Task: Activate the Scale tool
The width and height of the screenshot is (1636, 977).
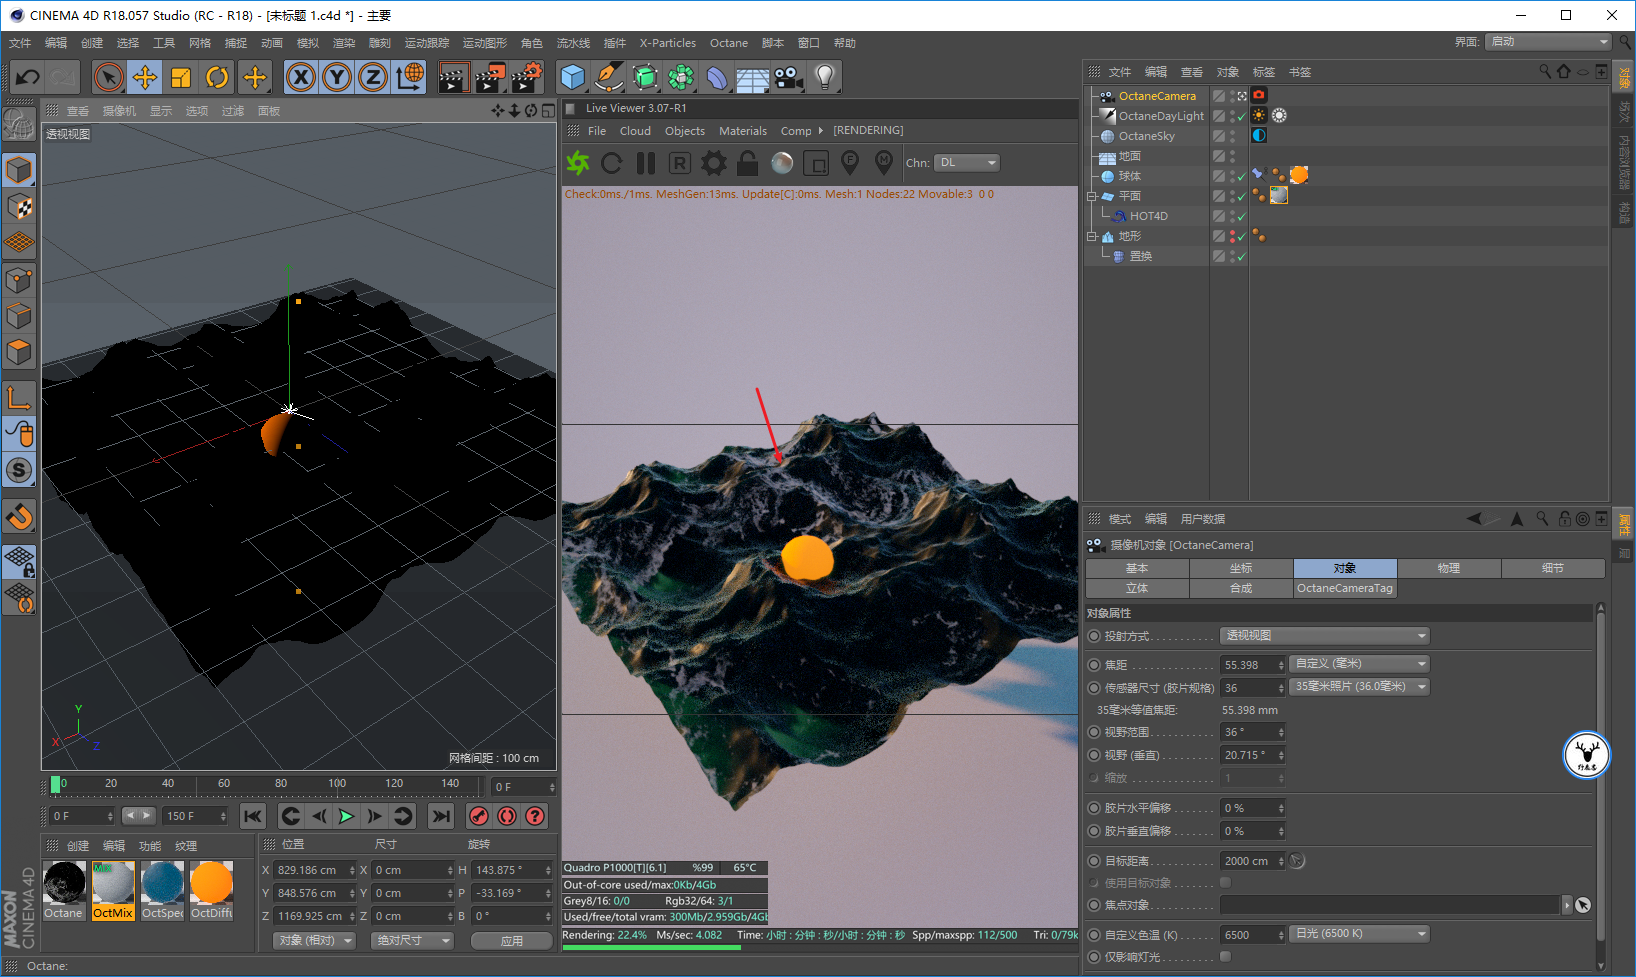Action: tap(181, 77)
